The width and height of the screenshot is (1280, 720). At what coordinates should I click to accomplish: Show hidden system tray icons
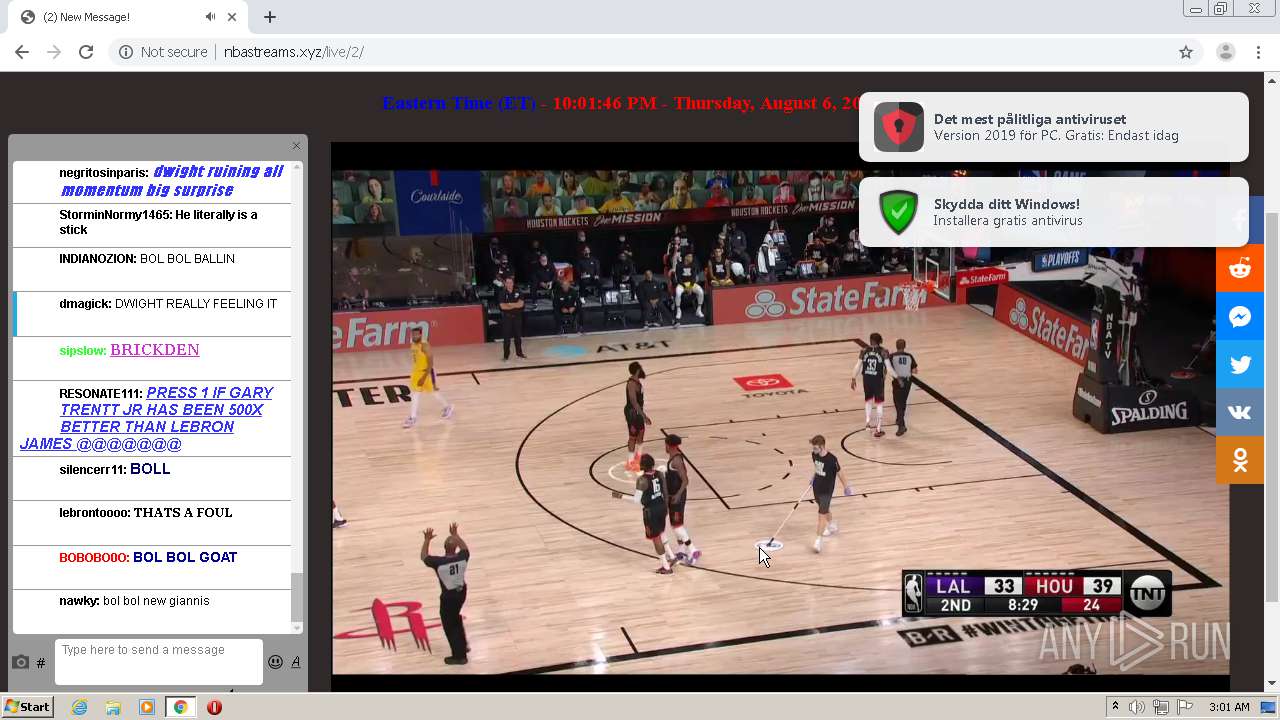(1115, 707)
